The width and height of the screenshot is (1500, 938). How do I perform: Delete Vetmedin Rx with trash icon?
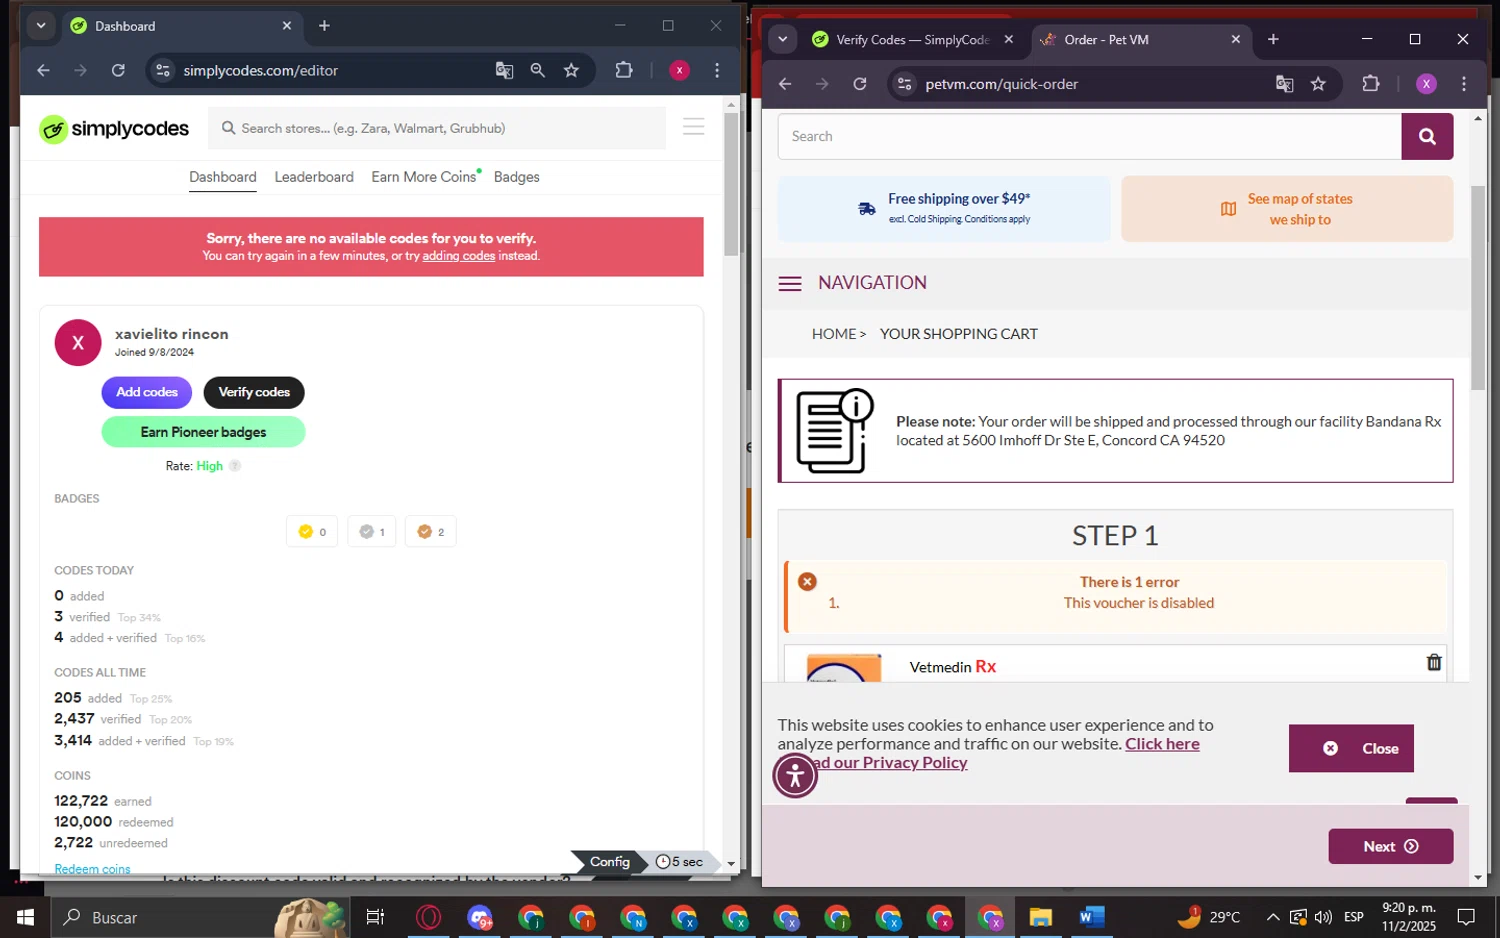(x=1434, y=662)
